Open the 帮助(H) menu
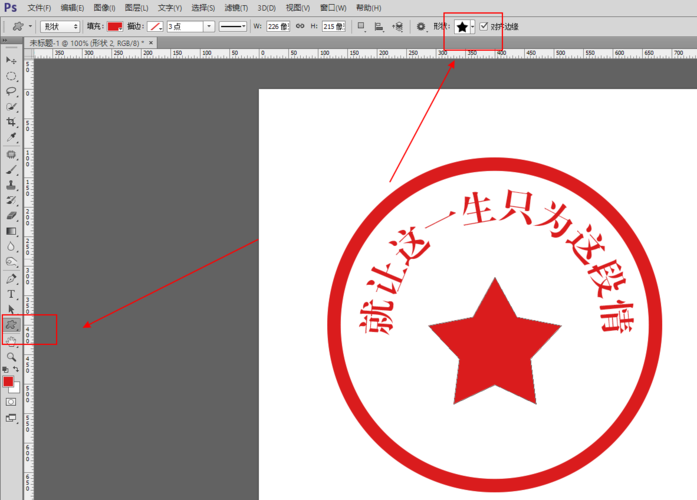697x500 pixels. pos(369,8)
